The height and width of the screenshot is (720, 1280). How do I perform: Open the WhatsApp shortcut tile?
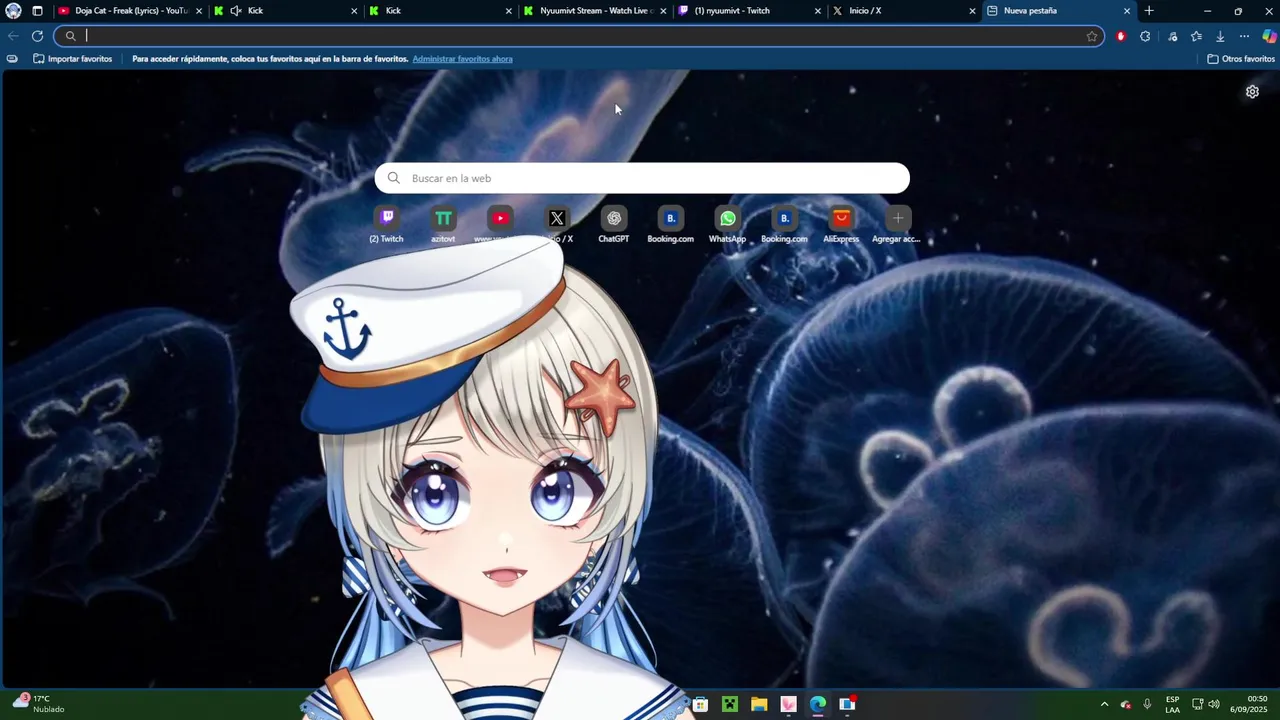[727, 225]
